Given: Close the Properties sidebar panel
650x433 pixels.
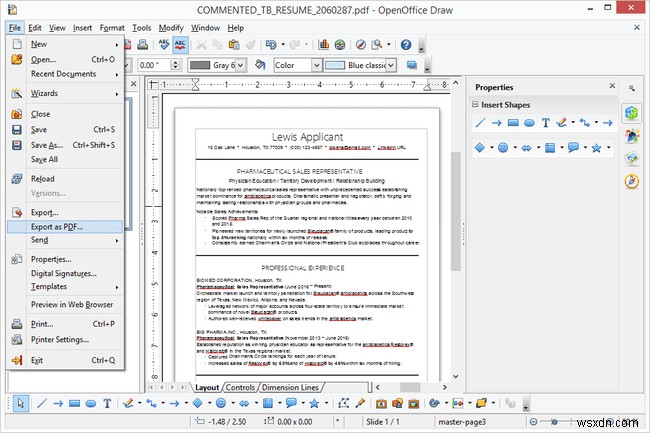Looking at the screenshot, I should tap(612, 86).
